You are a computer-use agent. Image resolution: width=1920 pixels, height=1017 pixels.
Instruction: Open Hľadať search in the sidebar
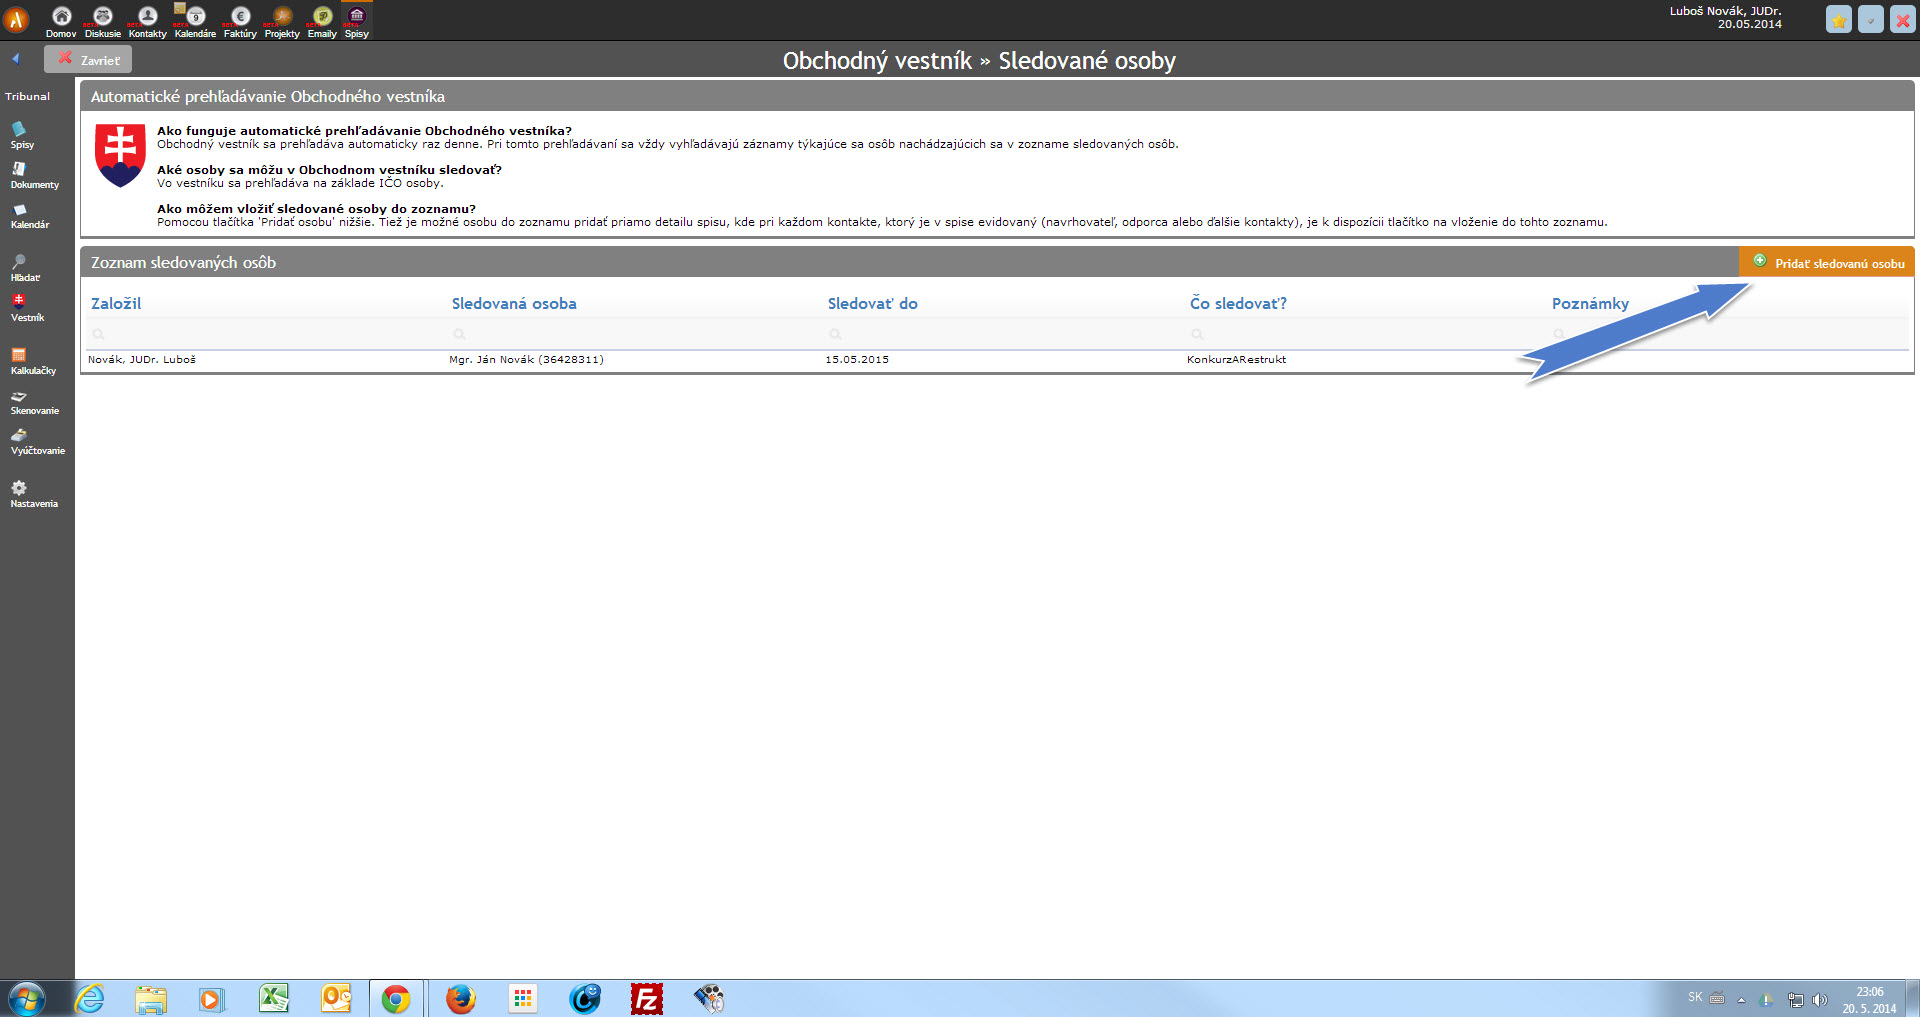tap(25, 269)
